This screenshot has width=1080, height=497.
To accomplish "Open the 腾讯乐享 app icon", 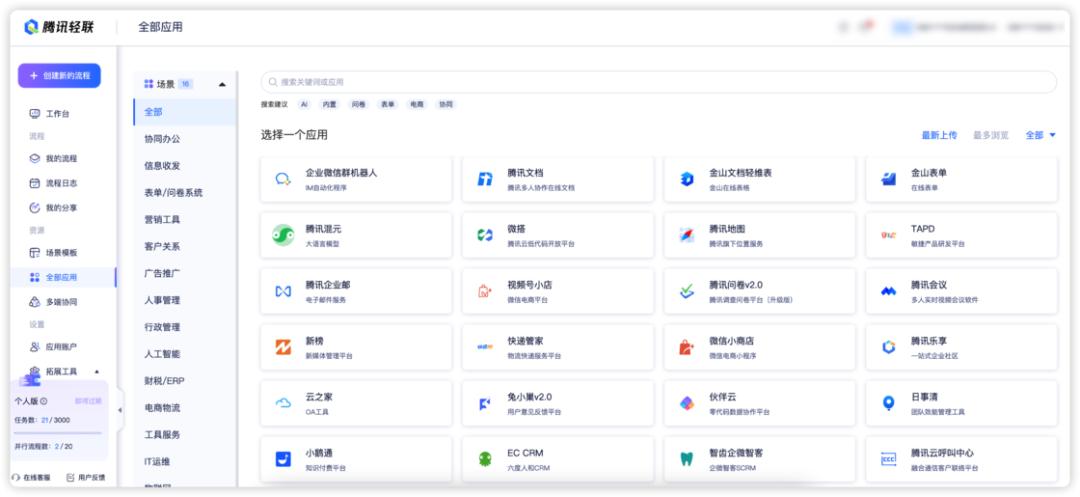I will click(x=889, y=347).
